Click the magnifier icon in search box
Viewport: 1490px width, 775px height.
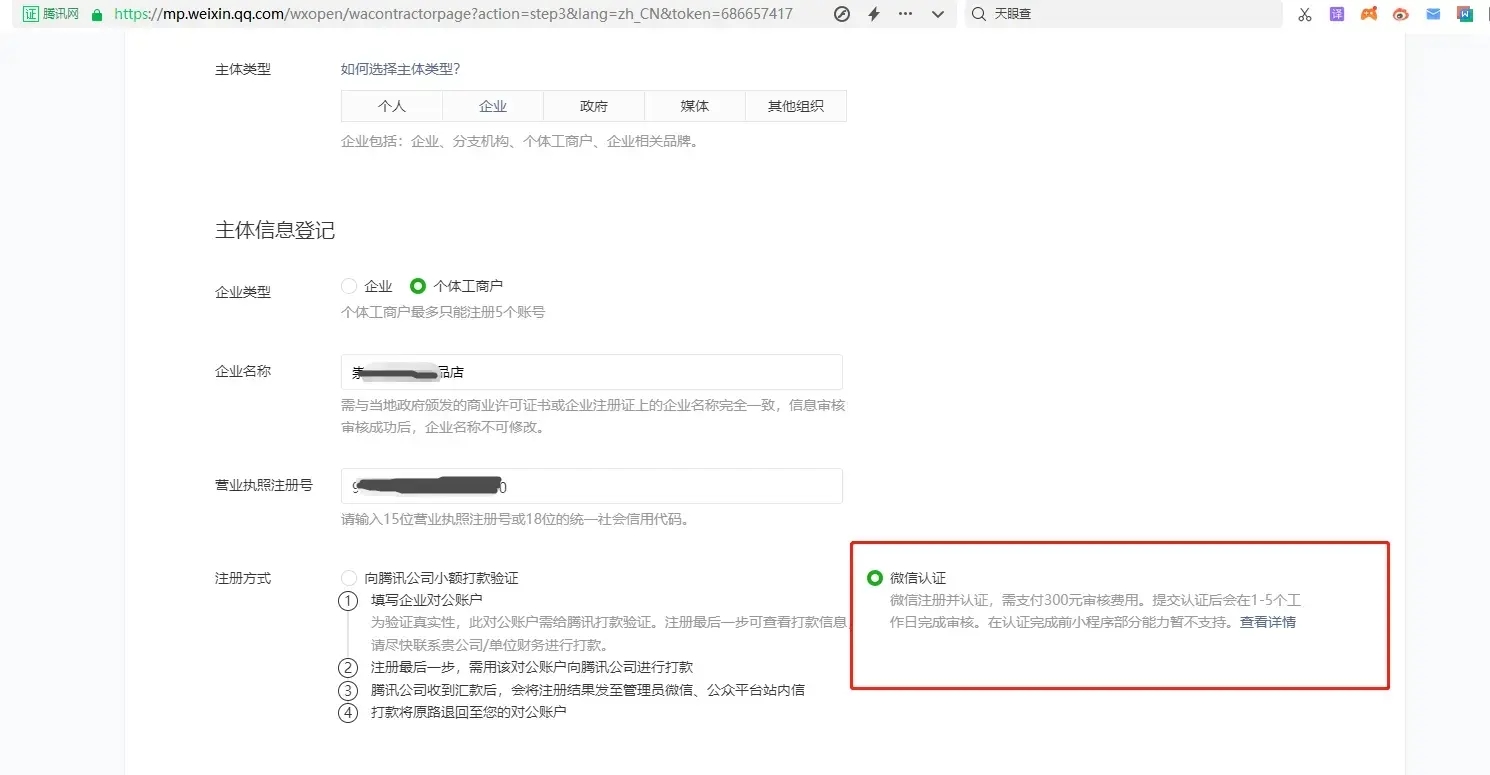tap(978, 15)
